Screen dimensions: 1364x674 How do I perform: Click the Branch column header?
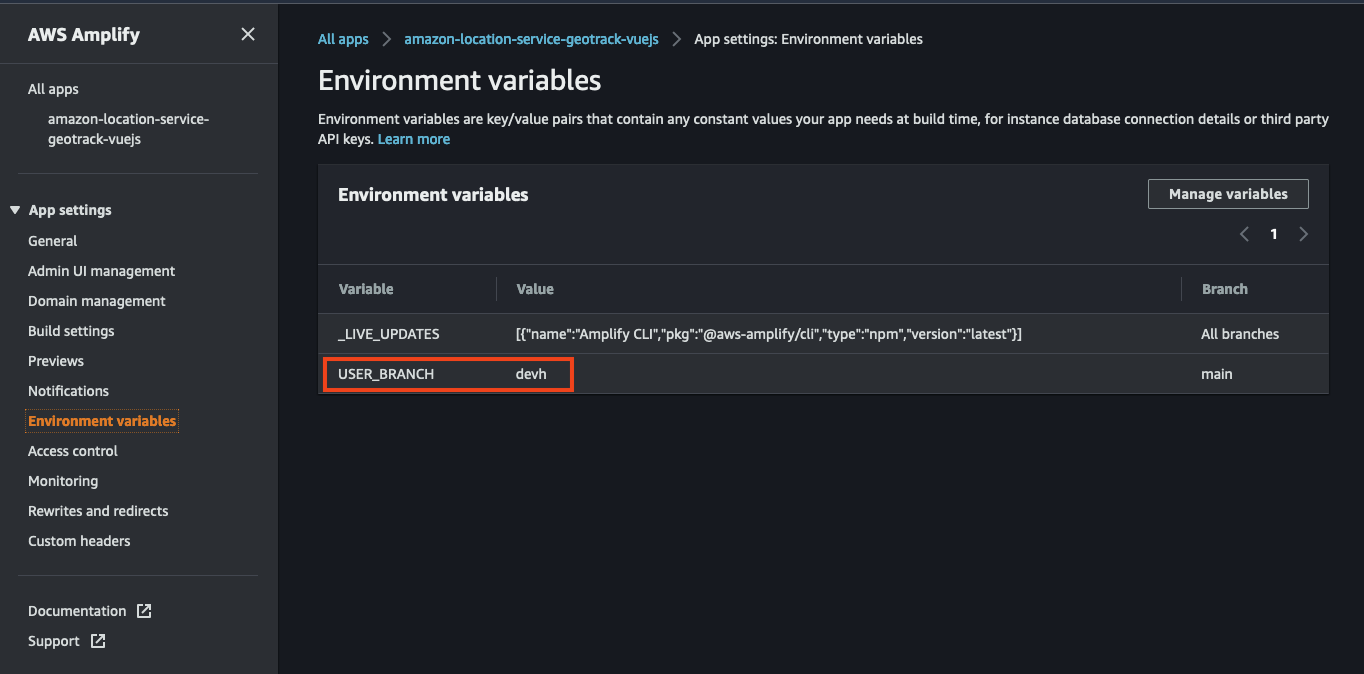tap(1224, 289)
